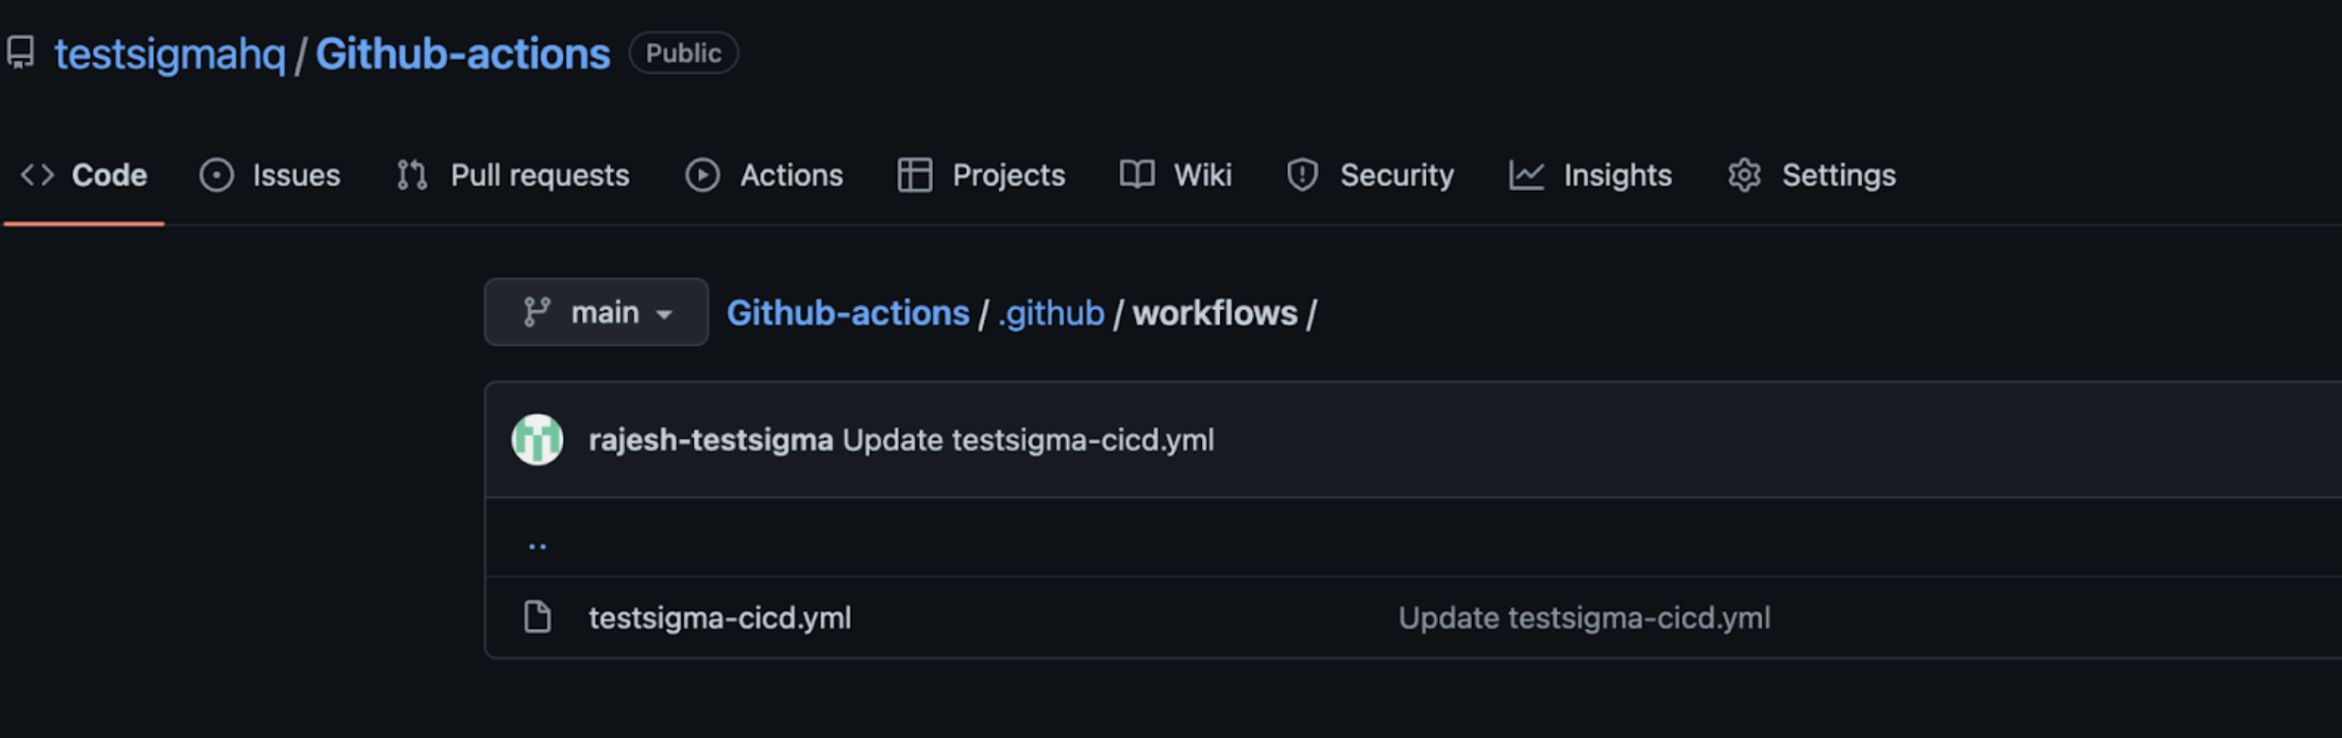Open testsigma-cicd.yml row commit message
The image size is (2342, 738).
(x=1584, y=618)
